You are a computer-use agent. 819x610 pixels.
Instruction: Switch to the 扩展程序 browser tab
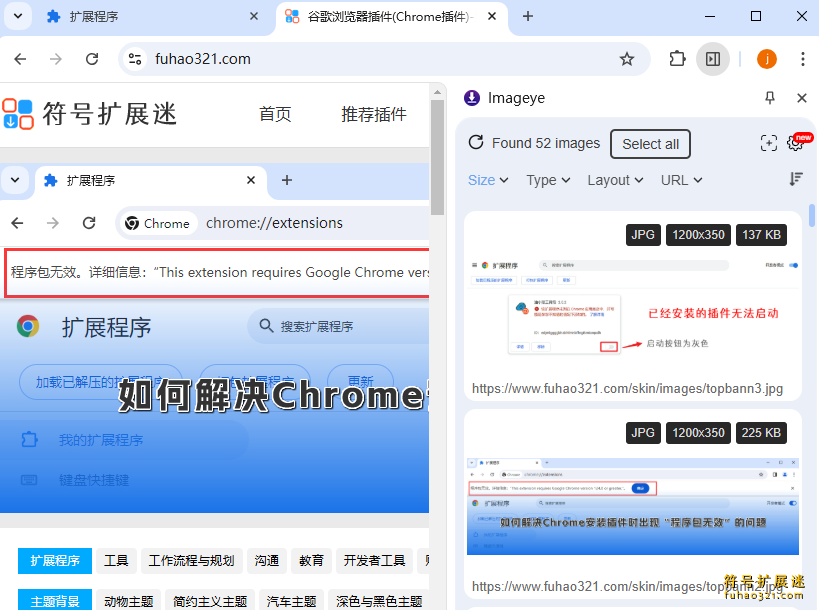(x=151, y=17)
